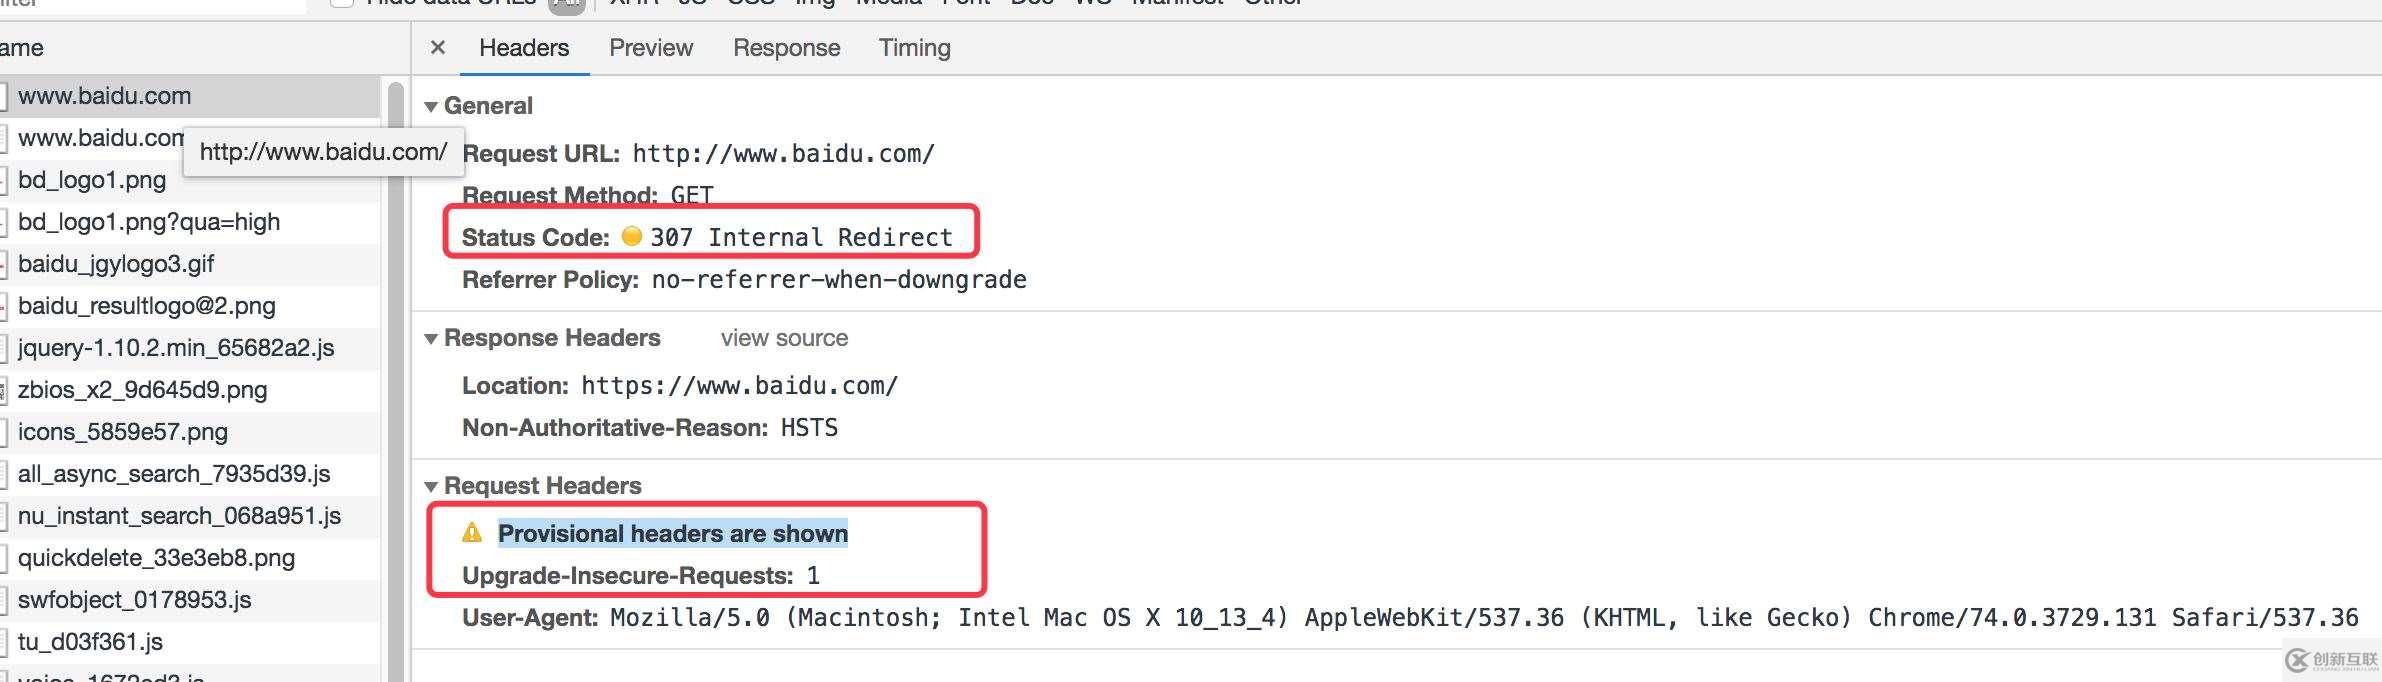Open the Timing tab
This screenshot has width=2382, height=682.
click(914, 48)
